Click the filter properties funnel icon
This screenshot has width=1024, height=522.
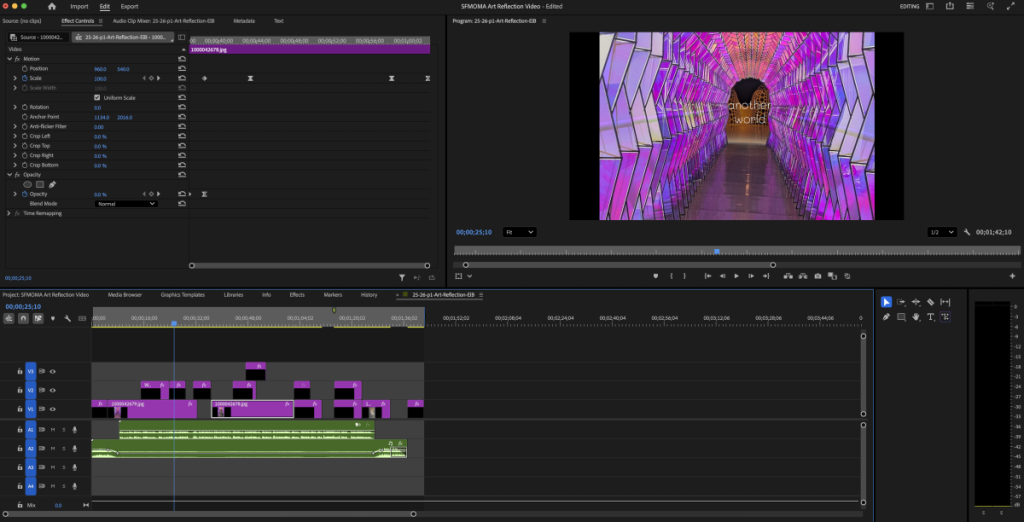tap(402, 278)
